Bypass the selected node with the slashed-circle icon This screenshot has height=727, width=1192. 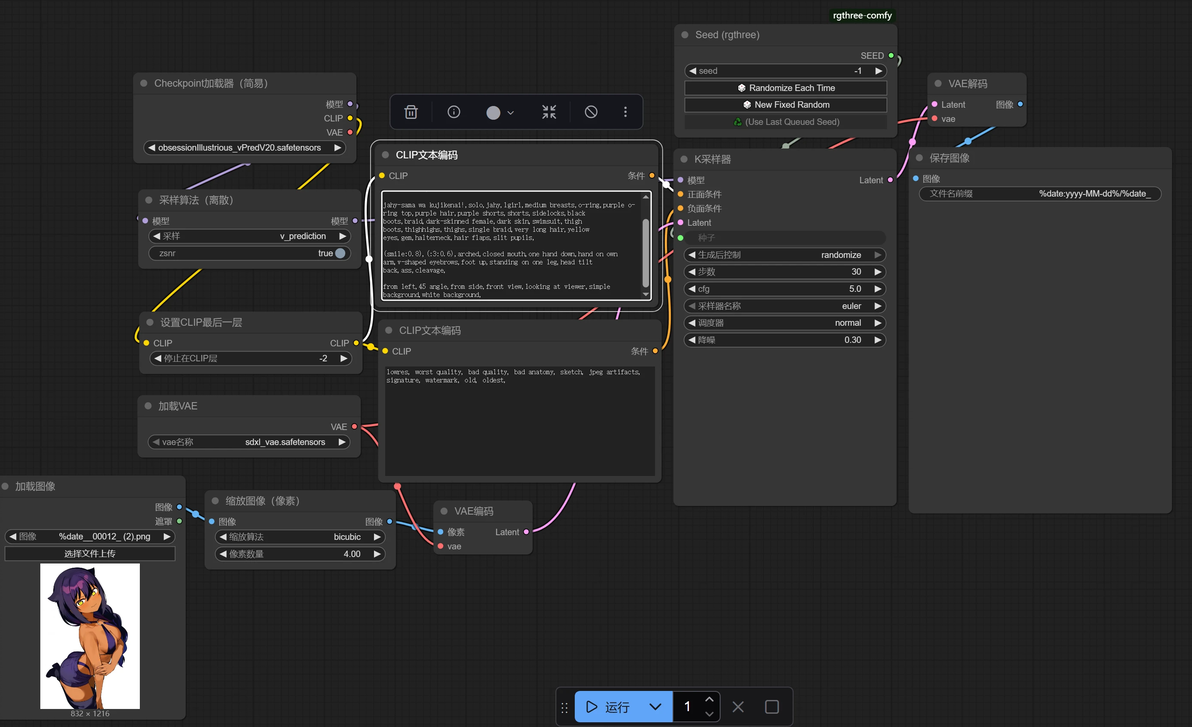point(591,112)
